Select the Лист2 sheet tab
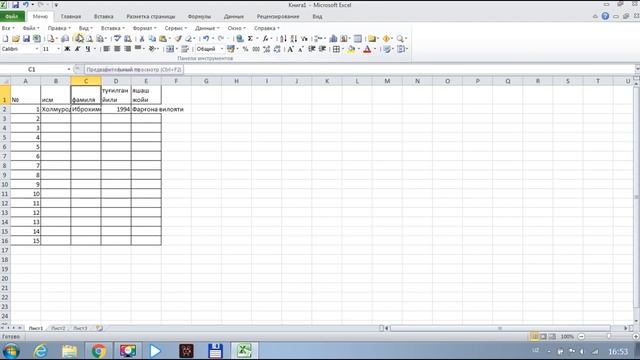640x360 pixels. [x=58, y=328]
